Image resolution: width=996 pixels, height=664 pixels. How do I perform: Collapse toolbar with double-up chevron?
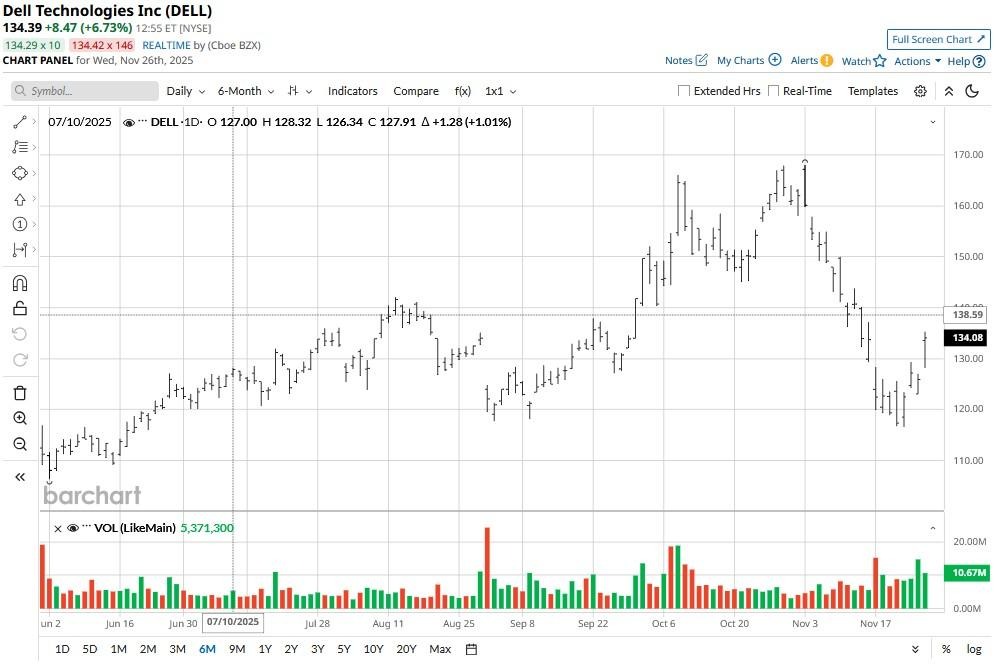pyautogui.click(x=948, y=91)
